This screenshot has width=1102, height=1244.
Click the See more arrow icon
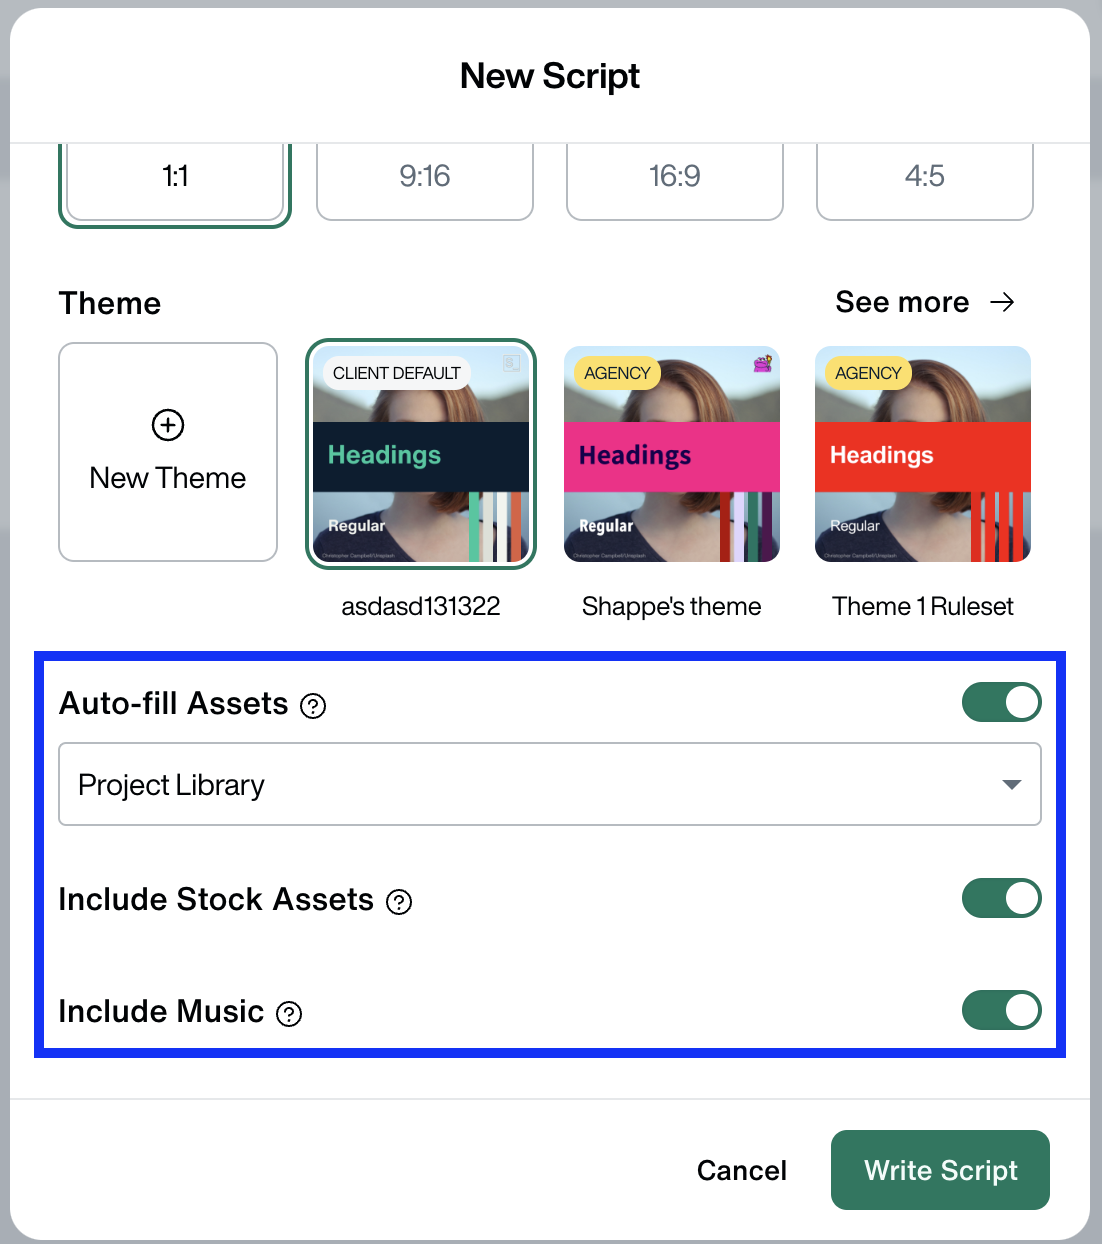pos(1002,302)
